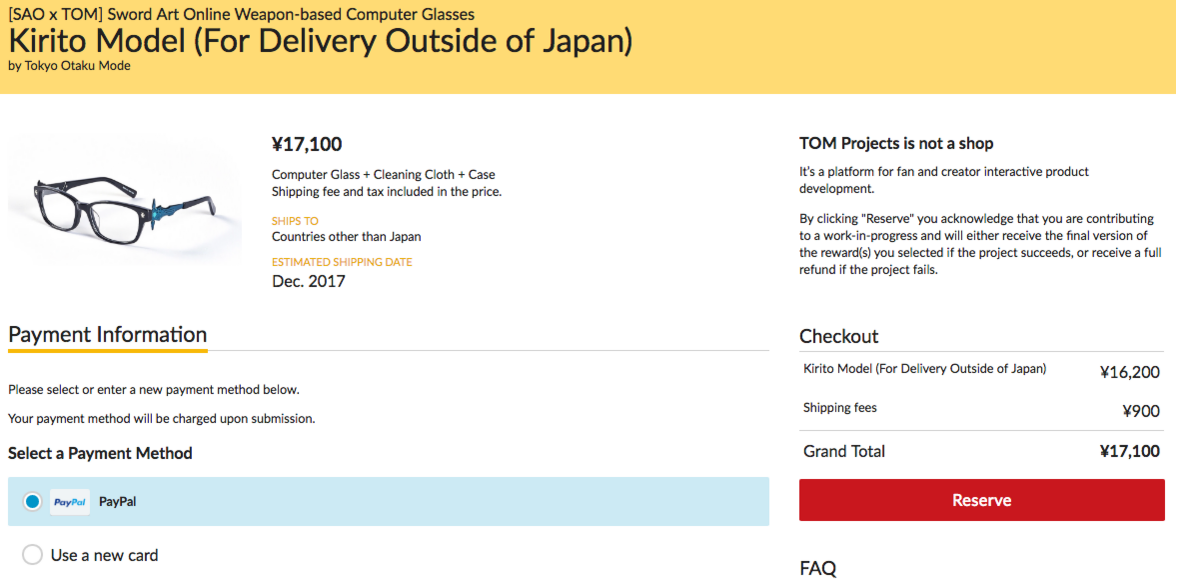
Task: Click the PayPal payment method label
Action: 118,502
